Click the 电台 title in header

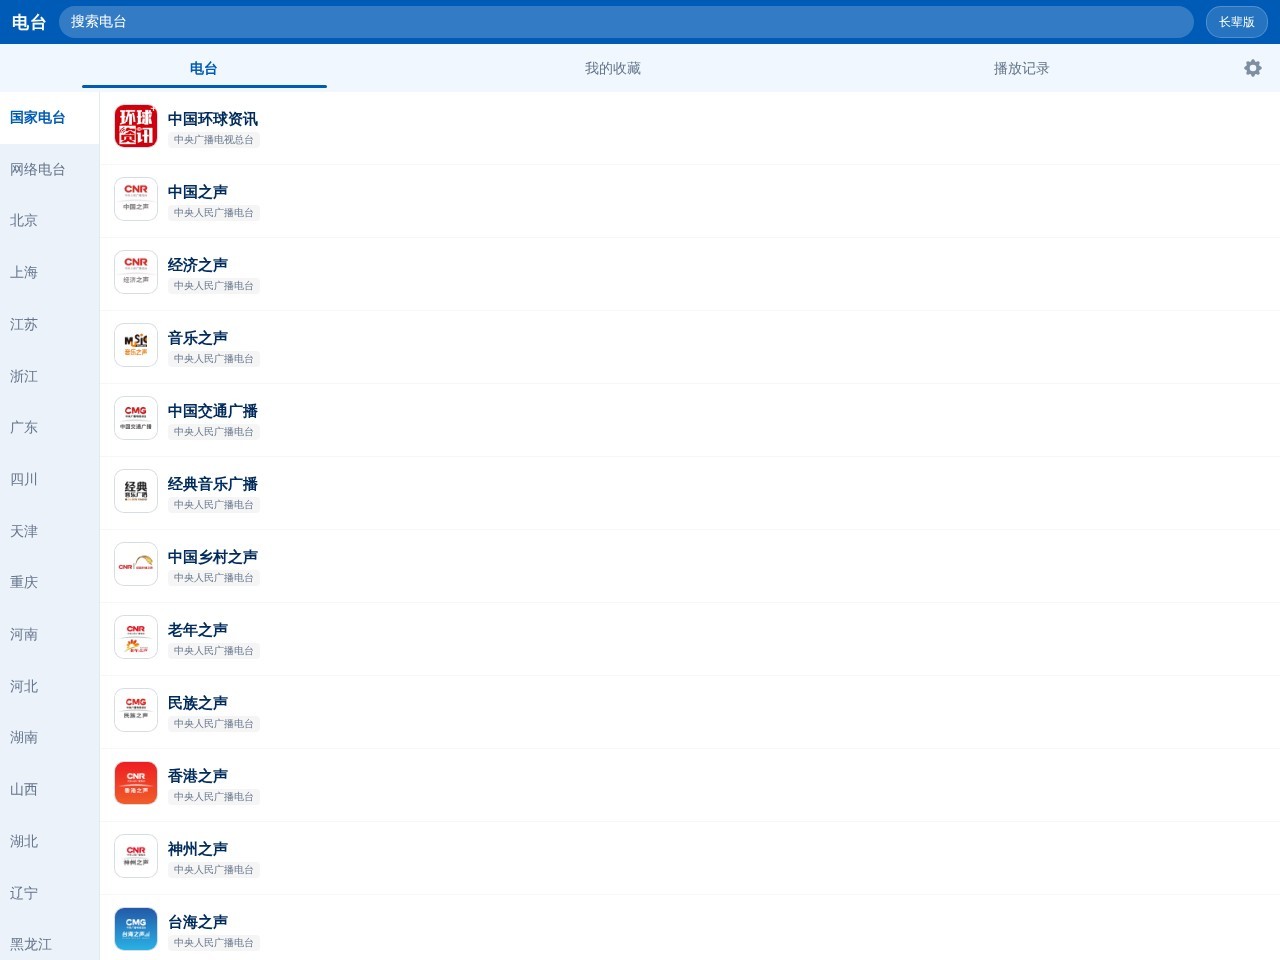29,22
